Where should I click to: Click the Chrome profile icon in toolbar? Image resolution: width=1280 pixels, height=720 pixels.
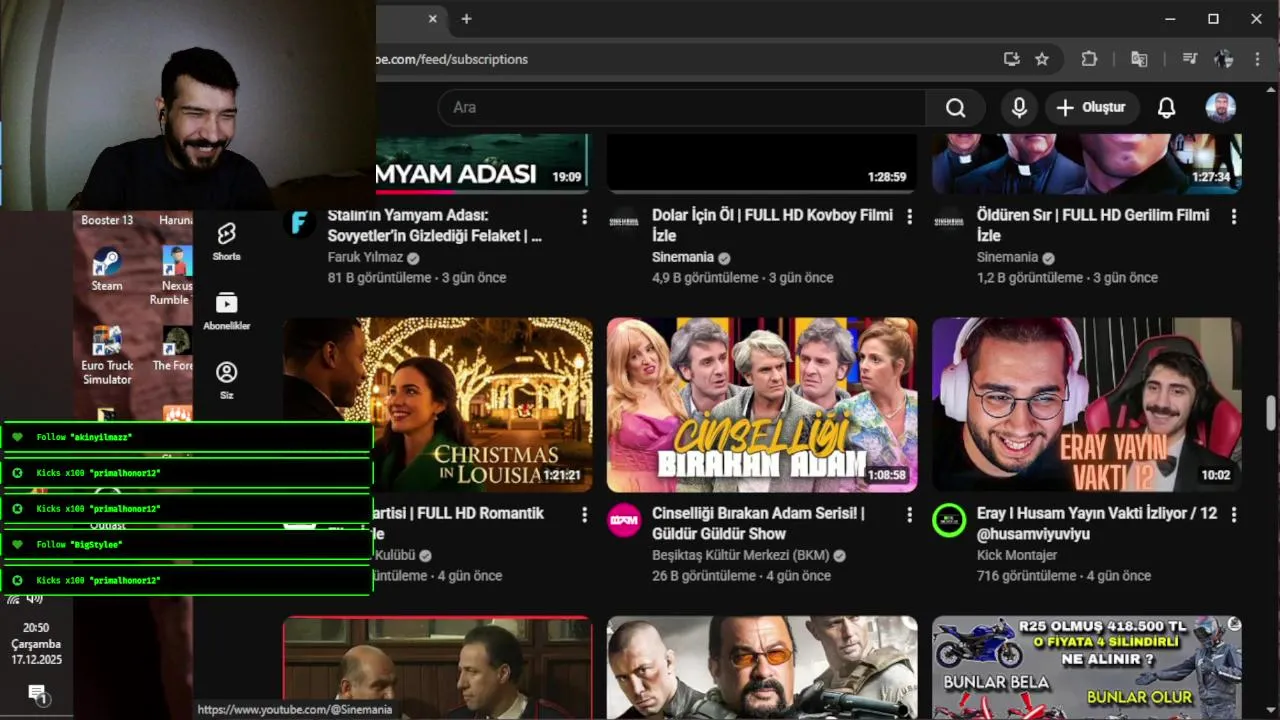coord(1224,59)
